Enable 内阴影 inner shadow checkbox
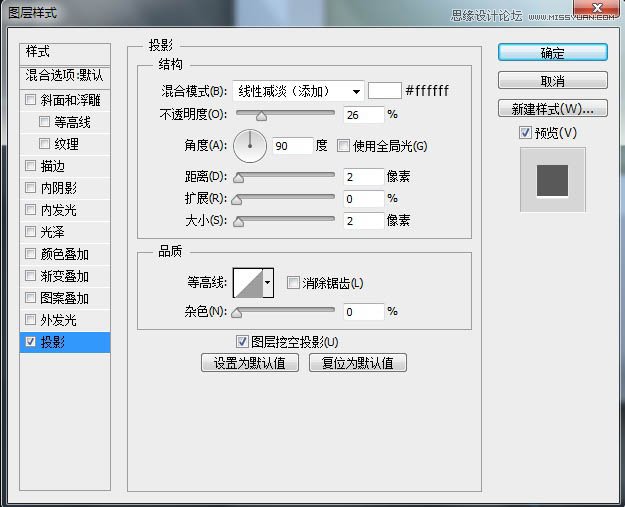The image size is (625, 507). [x=30, y=187]
